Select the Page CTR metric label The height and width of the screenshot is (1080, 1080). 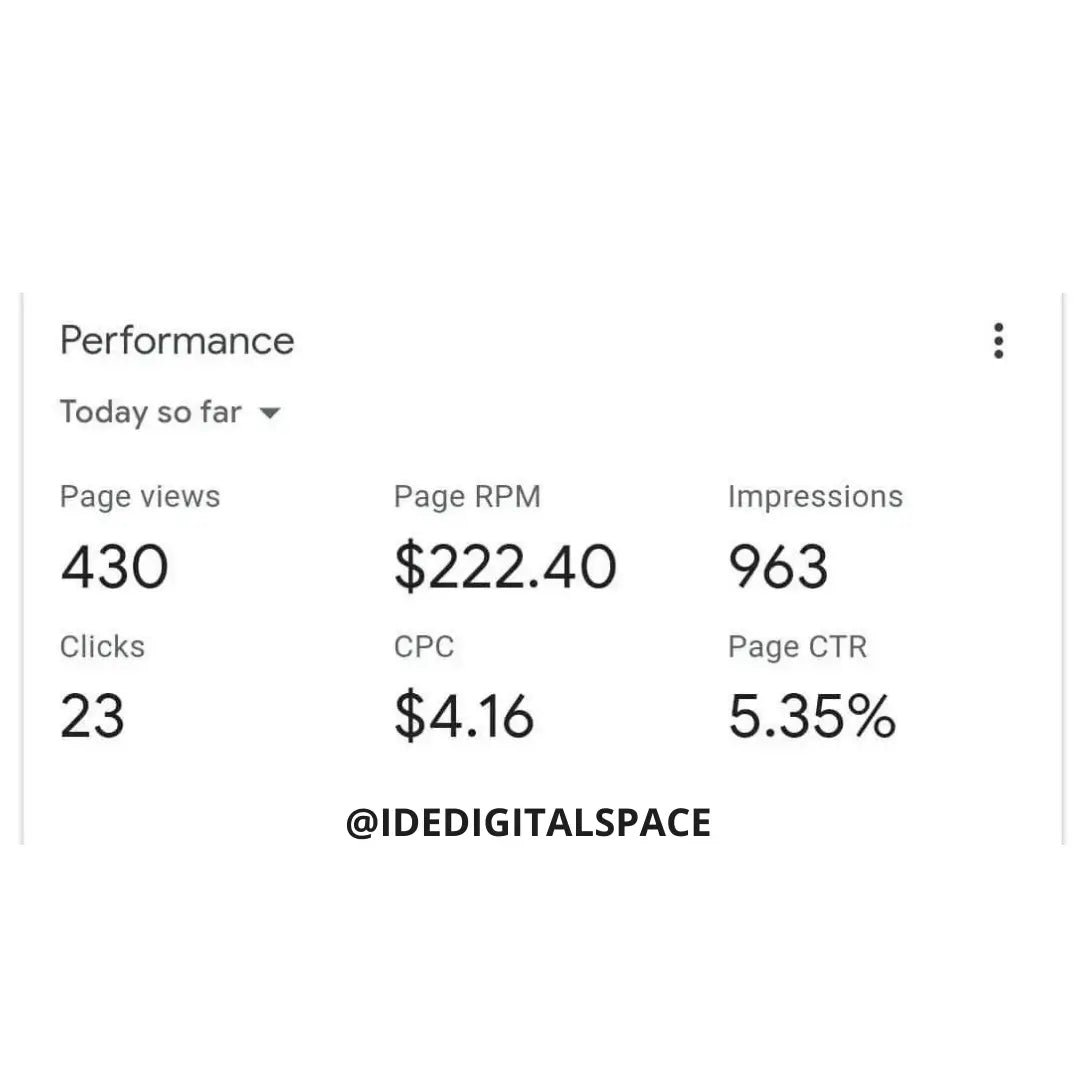coord(797,647)
